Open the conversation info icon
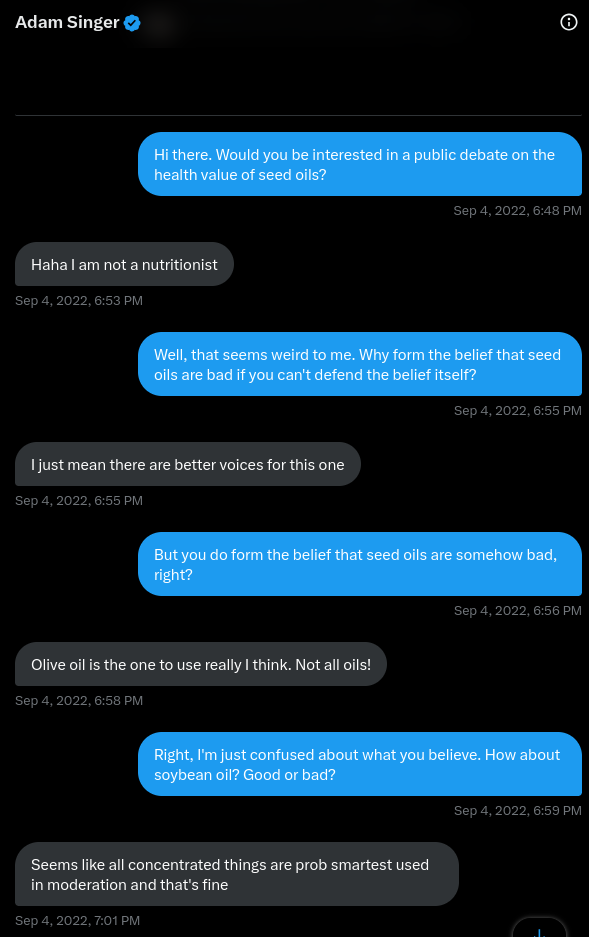This screenshot has height=937, width=589. pos(568,22)
